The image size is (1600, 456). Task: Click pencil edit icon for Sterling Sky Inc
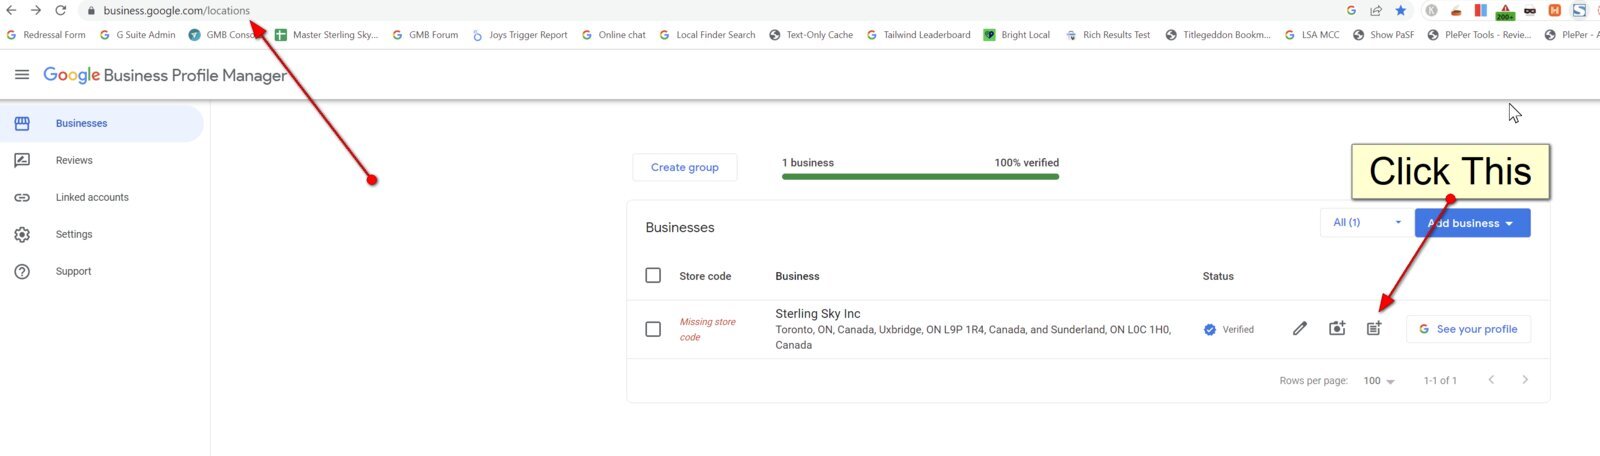1300,329
